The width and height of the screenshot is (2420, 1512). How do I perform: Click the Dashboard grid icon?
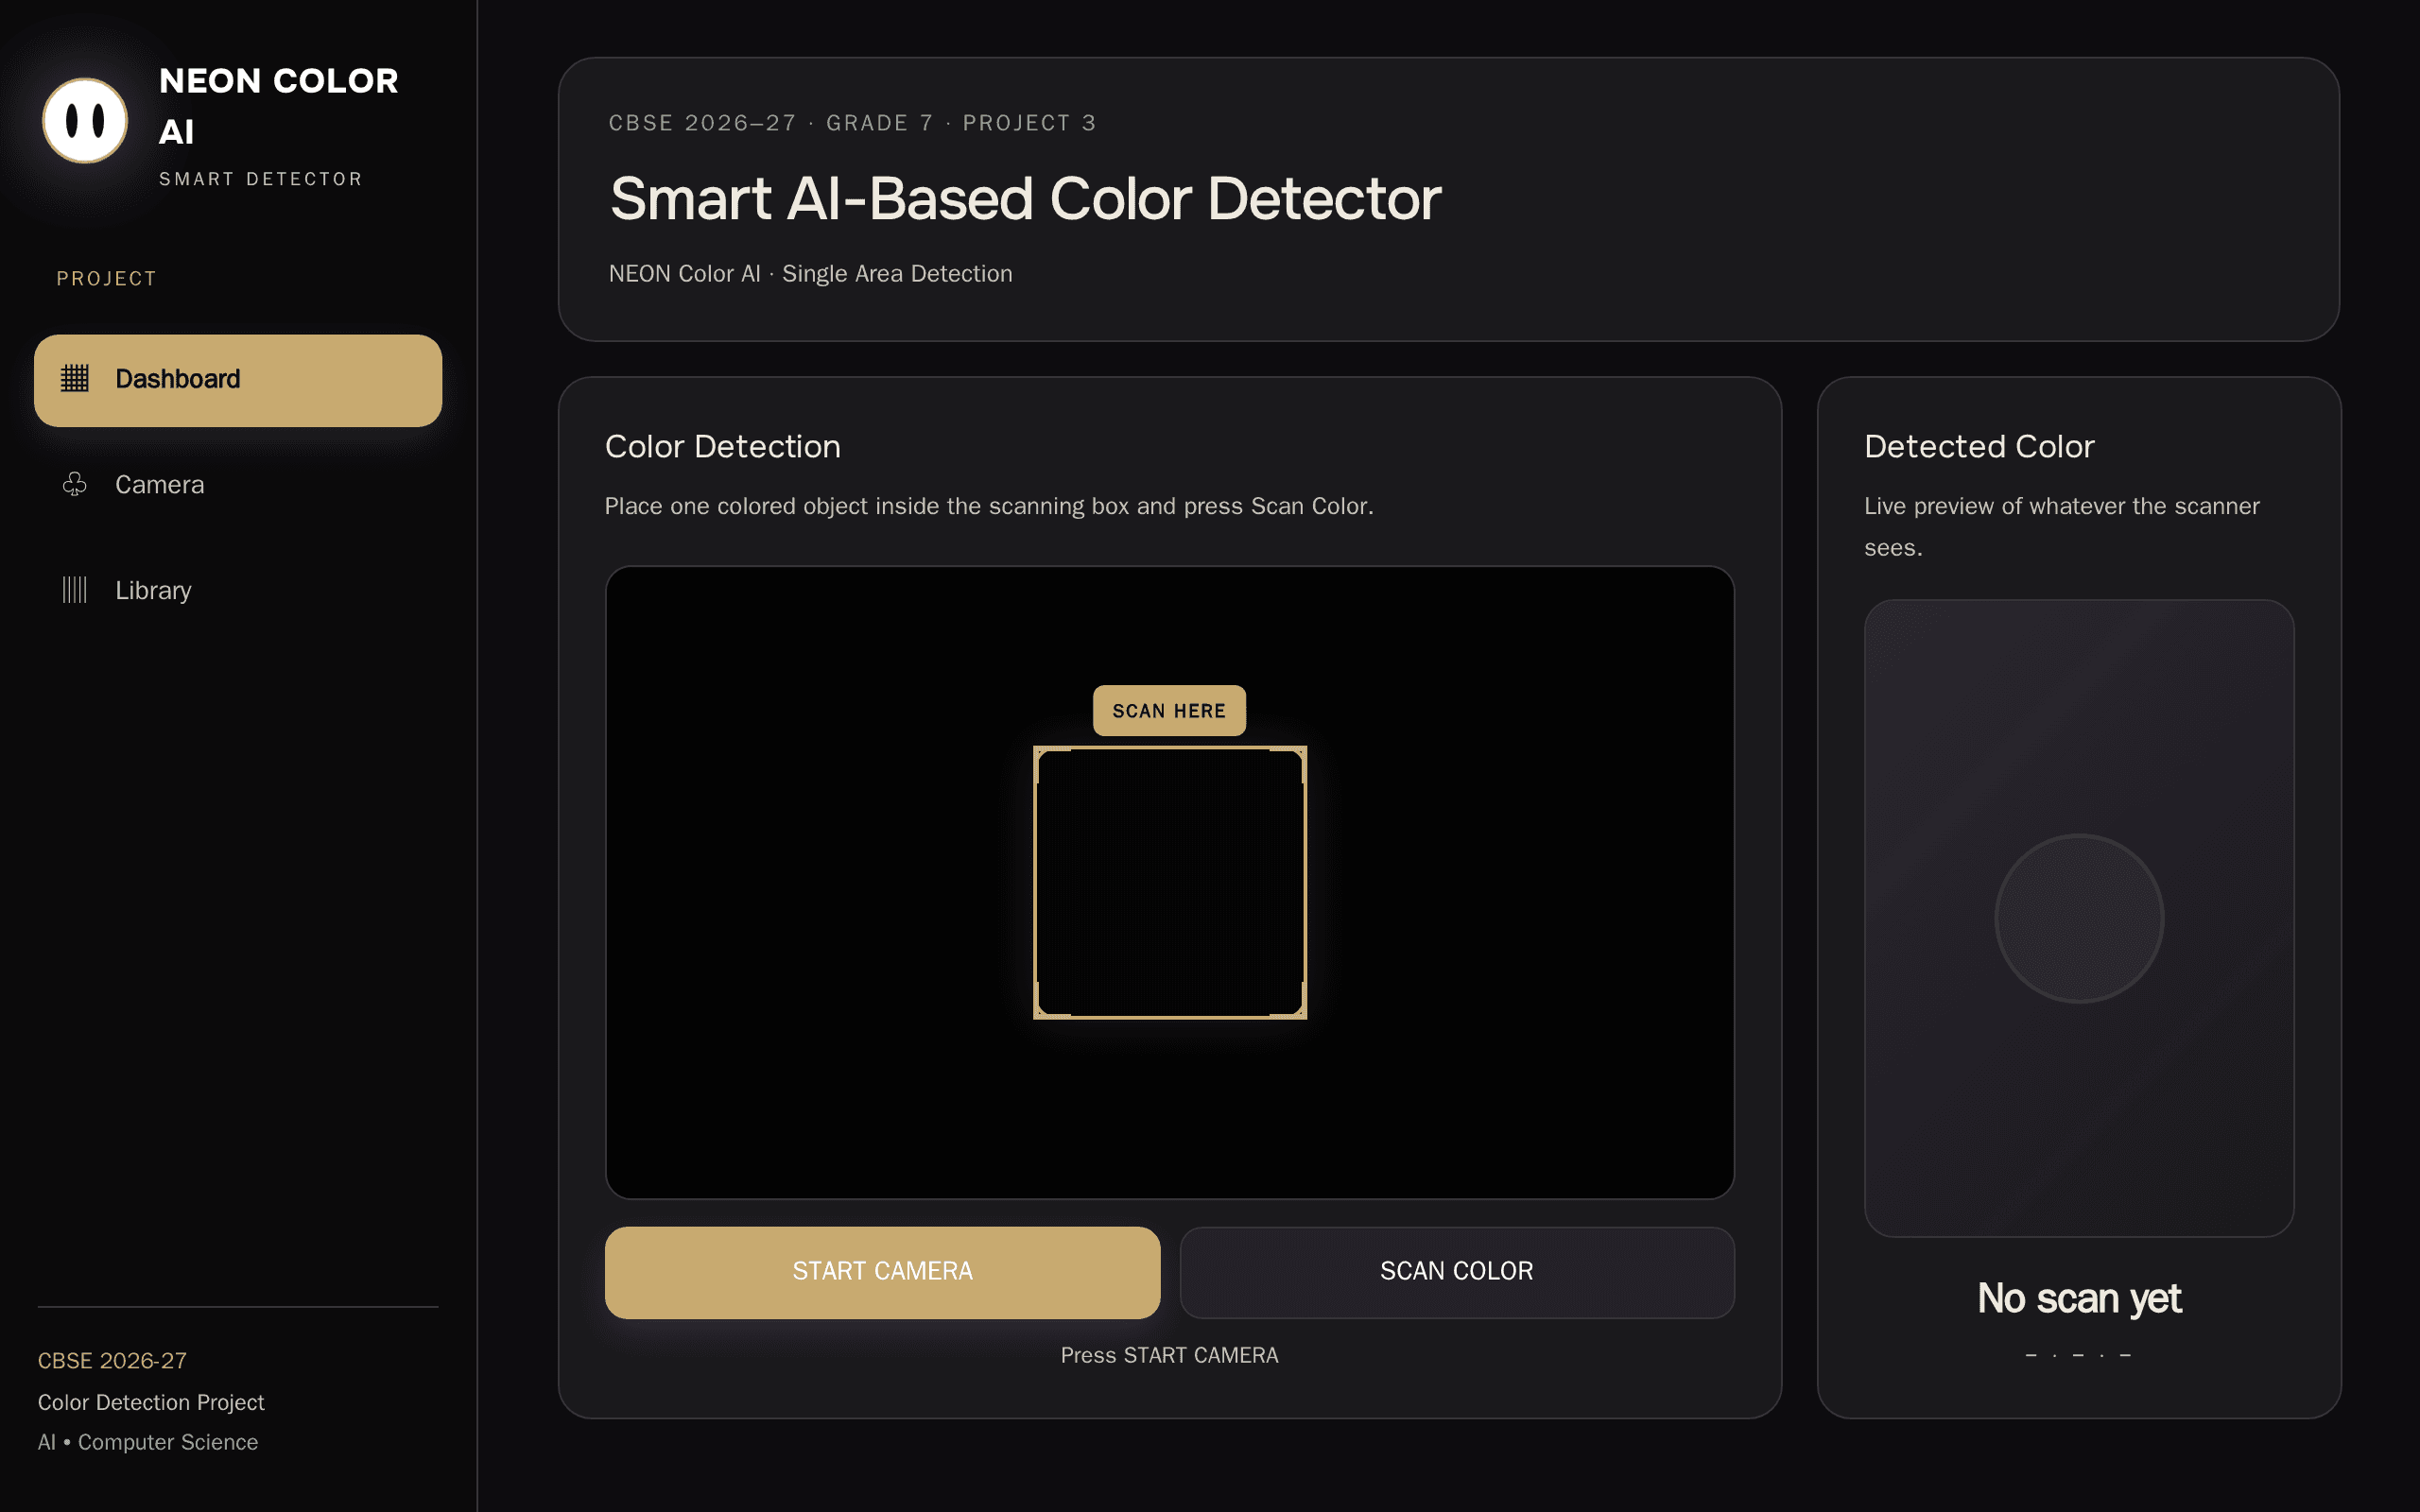(75, 379)
